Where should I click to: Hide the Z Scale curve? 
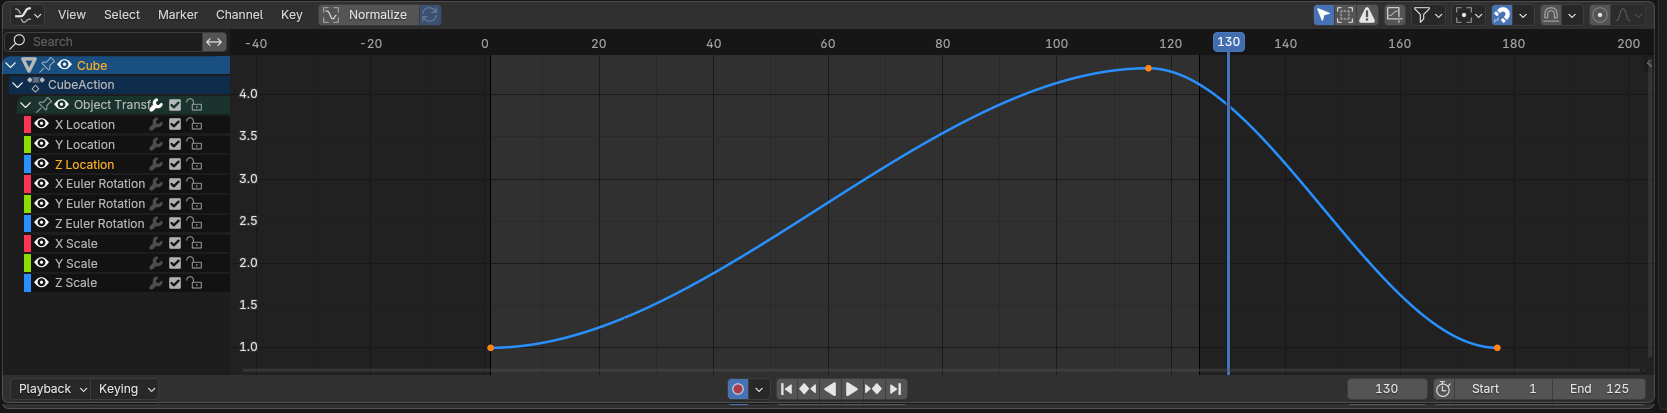(42, 283)
